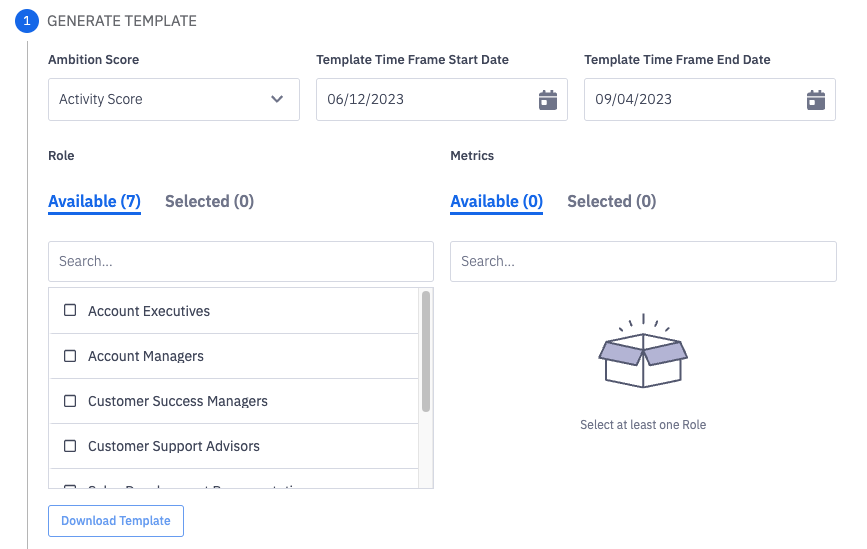
Task: Expand the Ambition Score dropdown
Action: 173,100
